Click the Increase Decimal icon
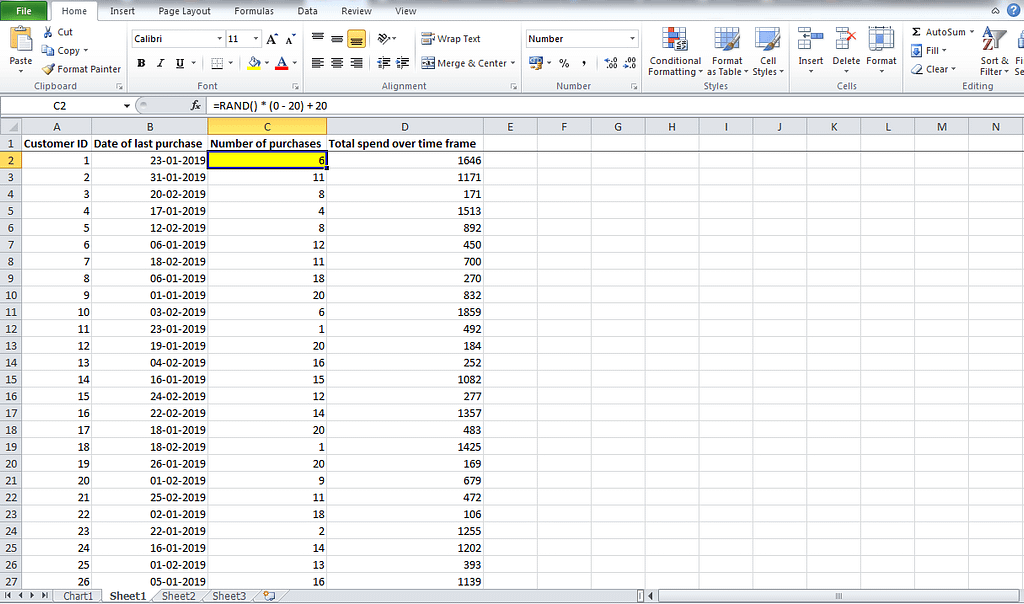 click(x=611, y=63)
